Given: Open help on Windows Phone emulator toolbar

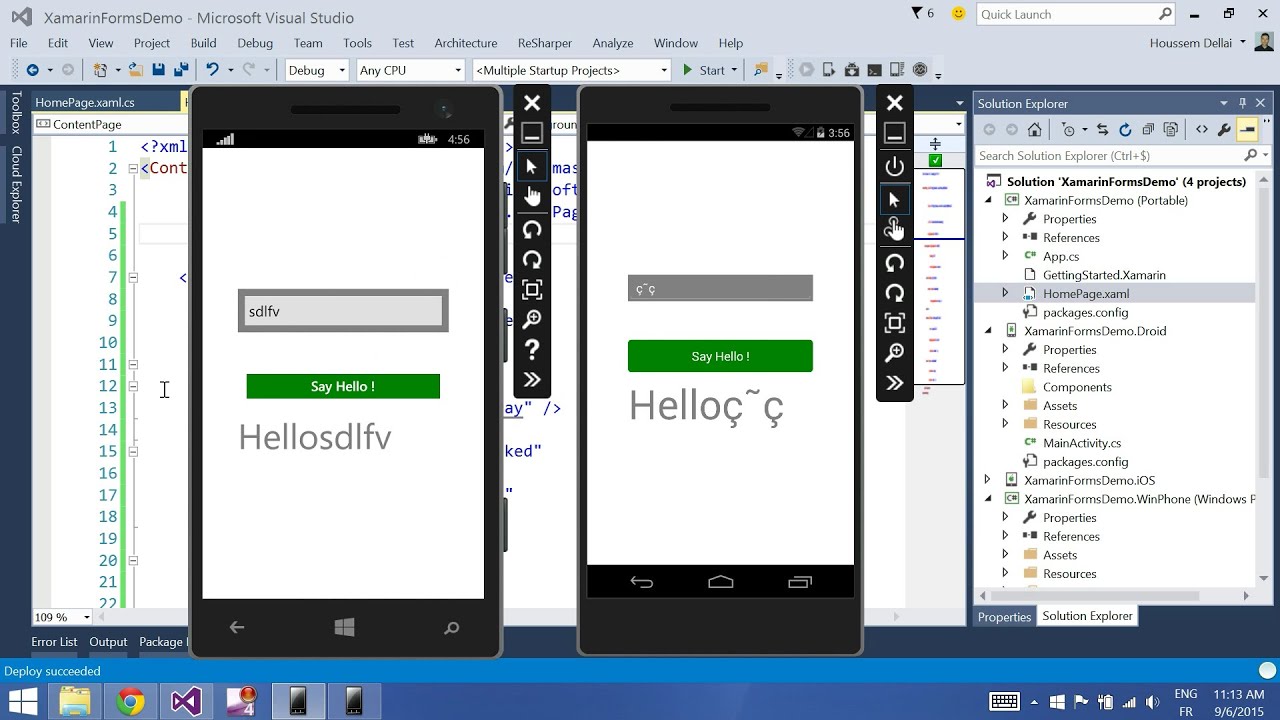Looking at the screenshot, I should (532, 349).
